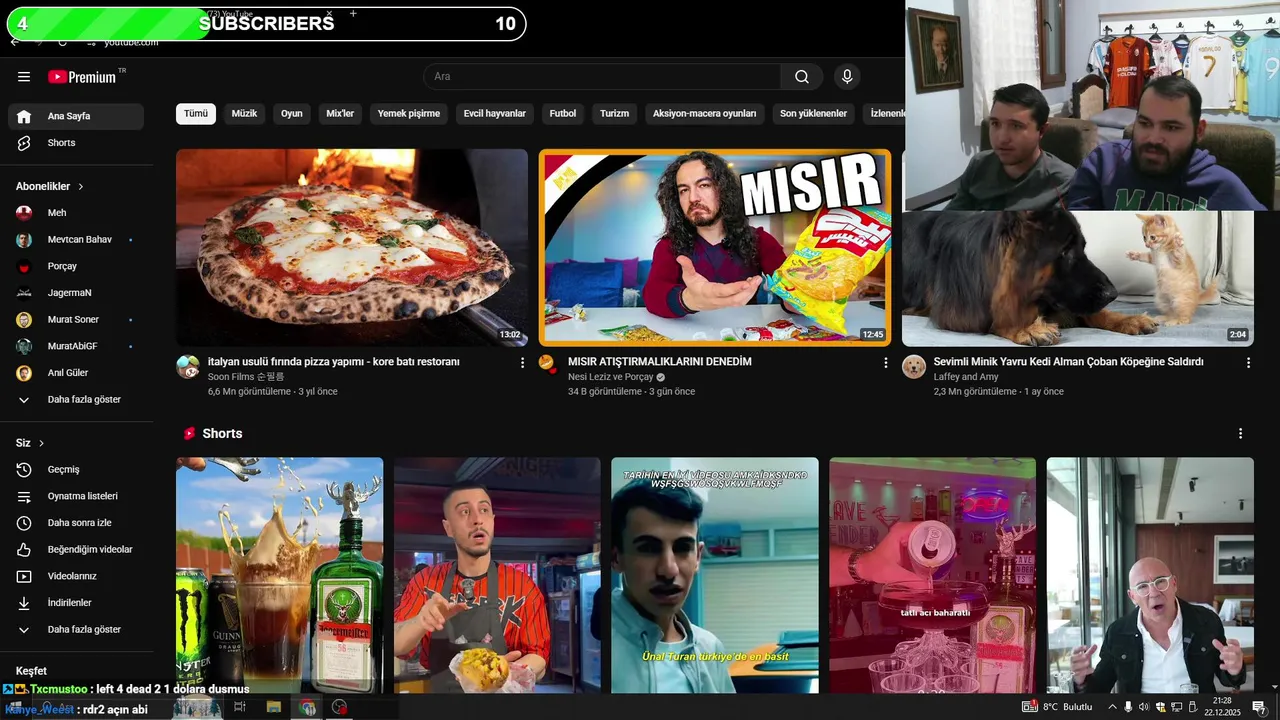Open the Shorts section three-dot menu

(x=1240, y=434)
